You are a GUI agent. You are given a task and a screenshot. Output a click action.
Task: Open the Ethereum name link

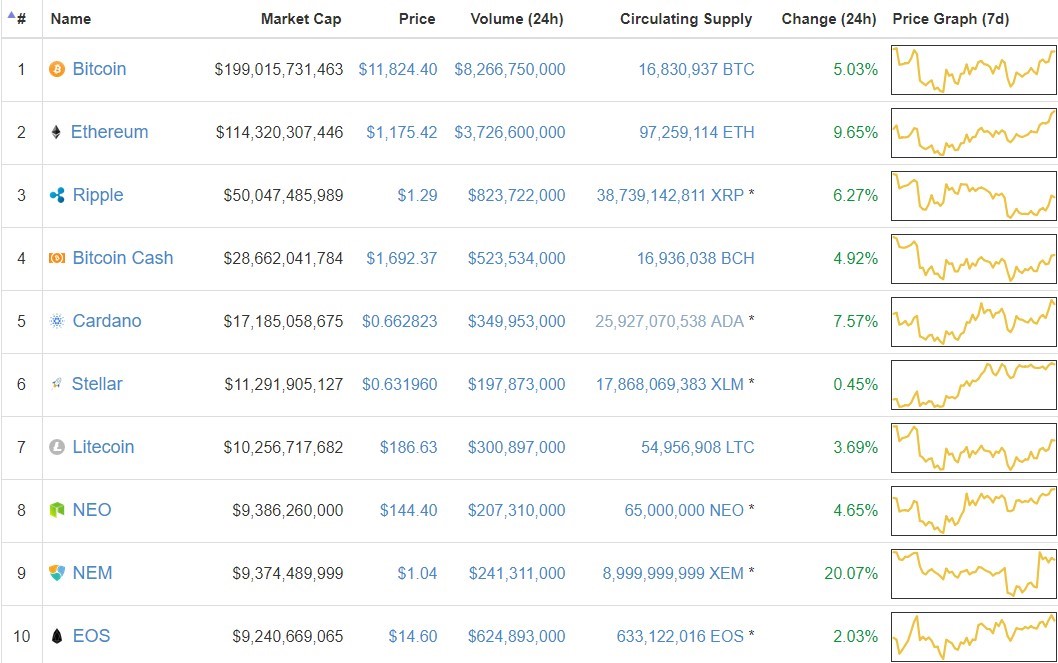(x=109, y=132)
